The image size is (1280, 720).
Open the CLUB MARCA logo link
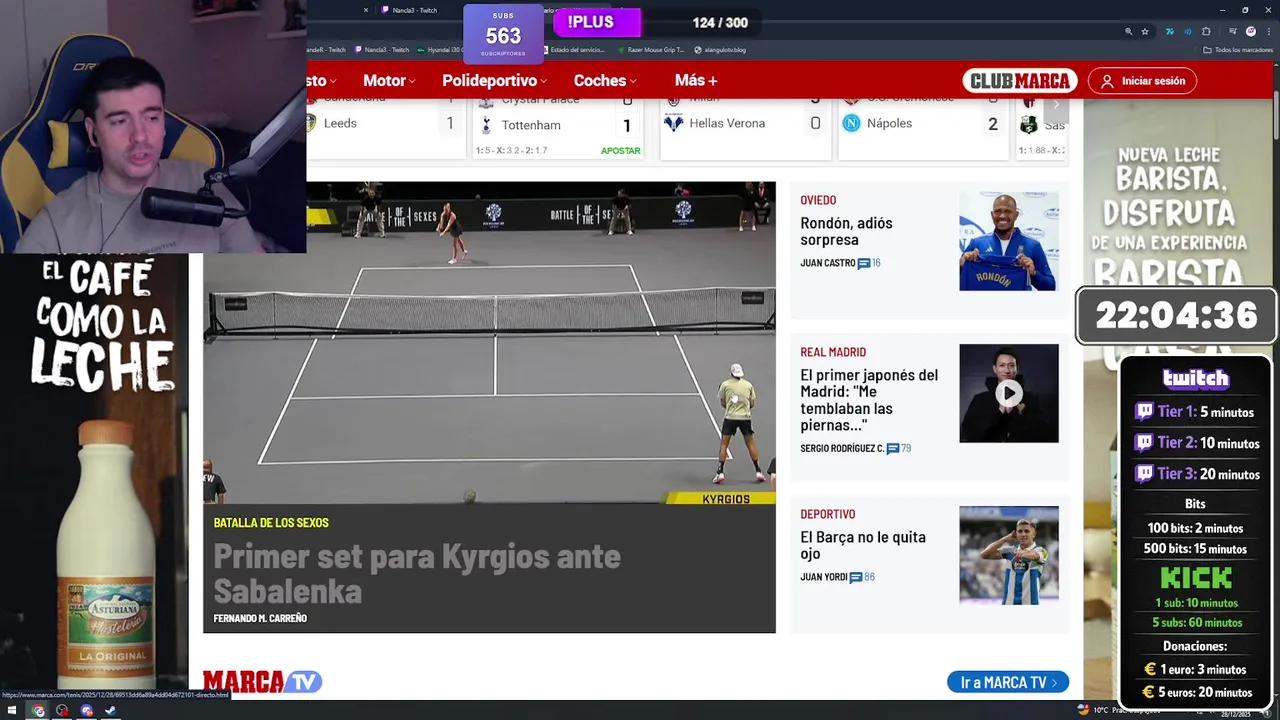pyautogui.click(x=1020, y=81)
